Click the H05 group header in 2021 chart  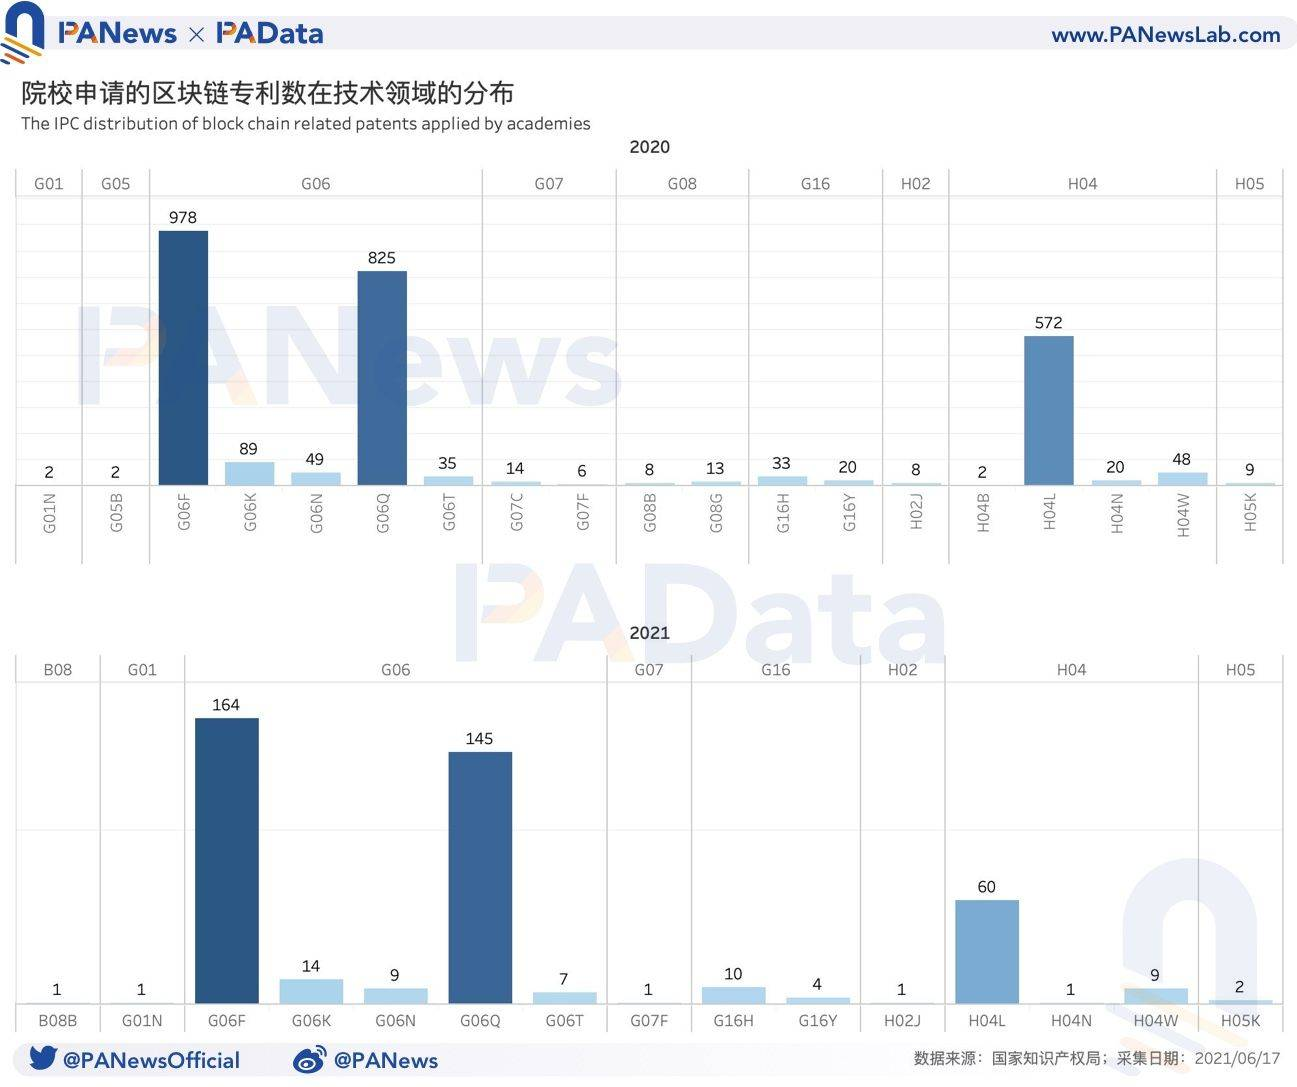[1240, 669]
